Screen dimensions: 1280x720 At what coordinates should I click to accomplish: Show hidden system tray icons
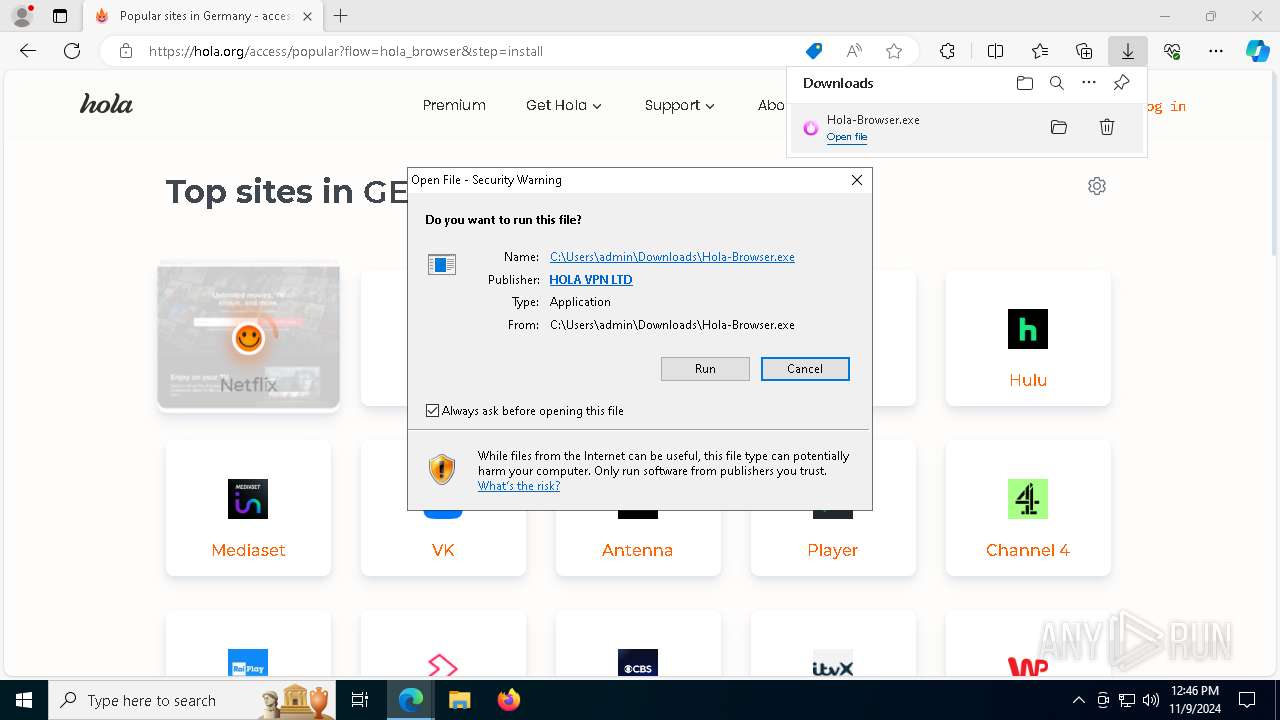(x=1078, y=700)
